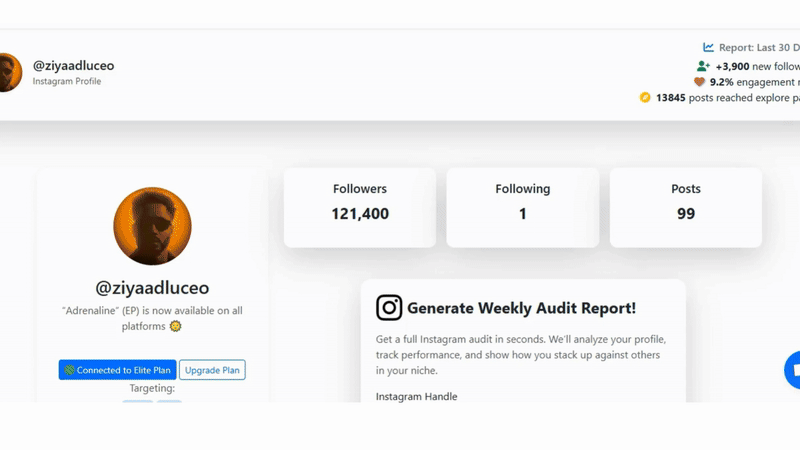Screen dimensions: 800x450
Task: Click the Instagram logo beside Generate Weekly Audit
Action: point(389,308)
